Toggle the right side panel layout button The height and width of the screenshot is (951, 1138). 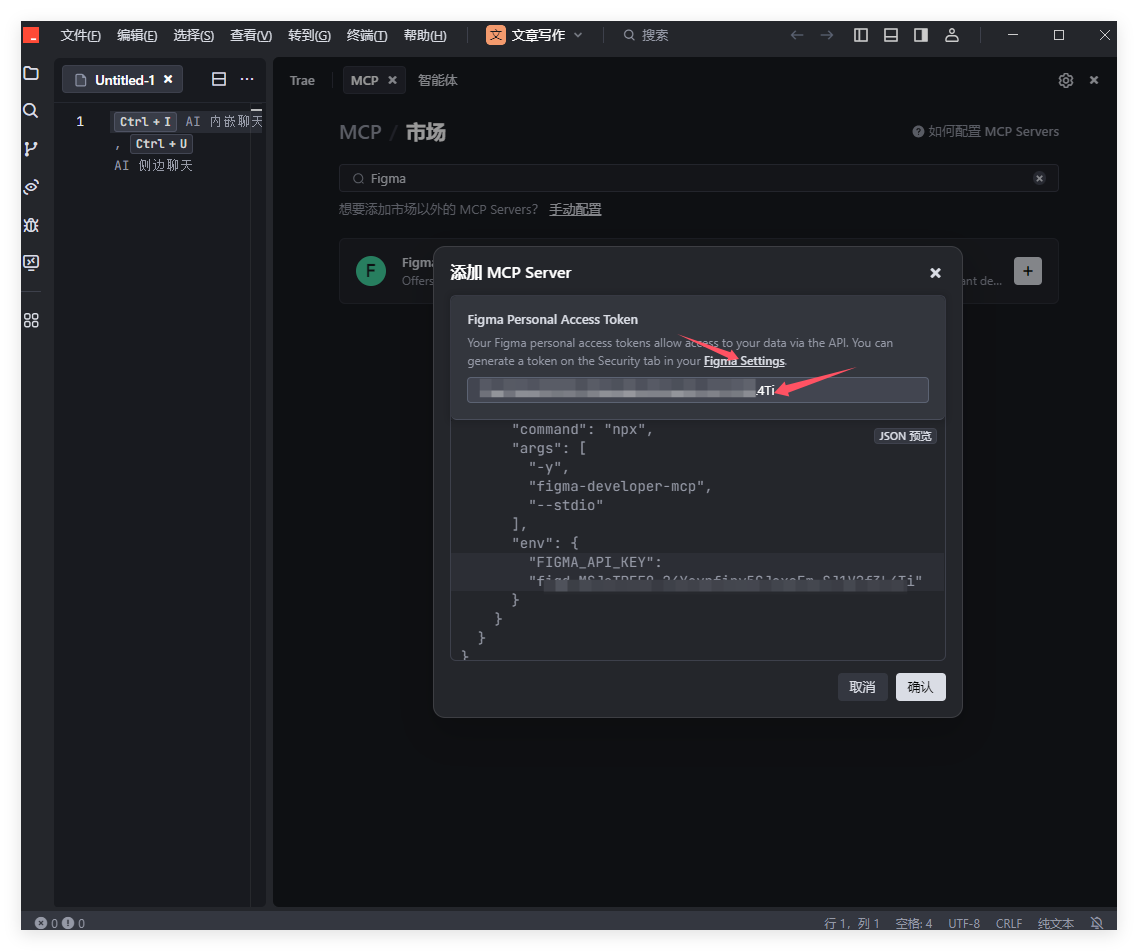click(x=921, y=35)
